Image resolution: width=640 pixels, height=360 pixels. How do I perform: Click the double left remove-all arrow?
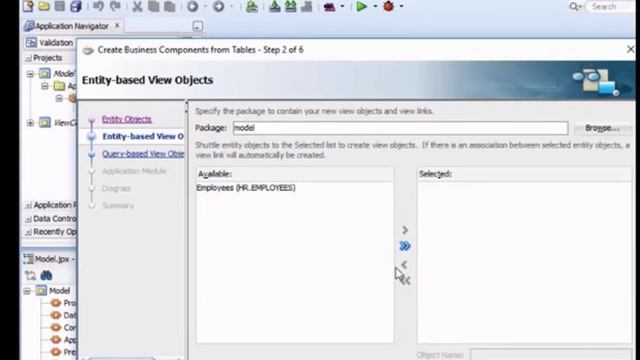(405, 280)
